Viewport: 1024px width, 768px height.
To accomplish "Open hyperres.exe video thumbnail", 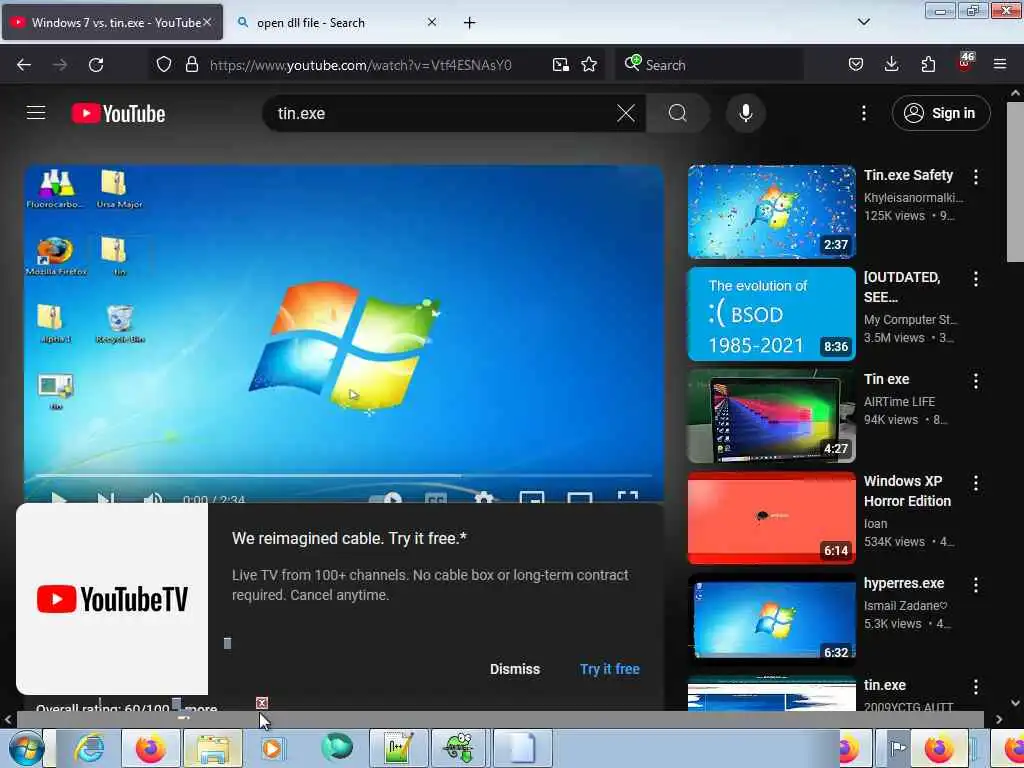I will (x=771, y=620).
